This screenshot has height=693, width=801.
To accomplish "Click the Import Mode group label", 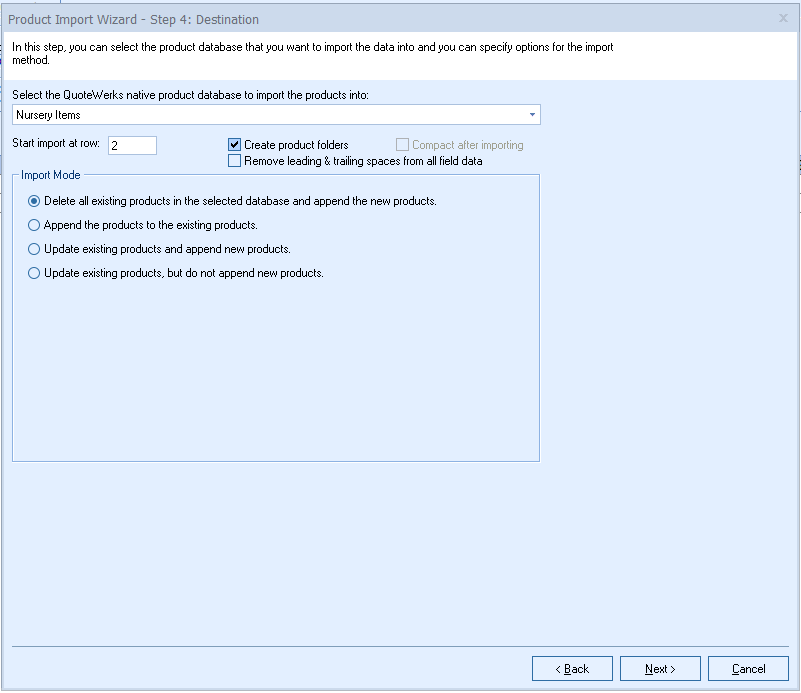I will [x=51, y=175].
